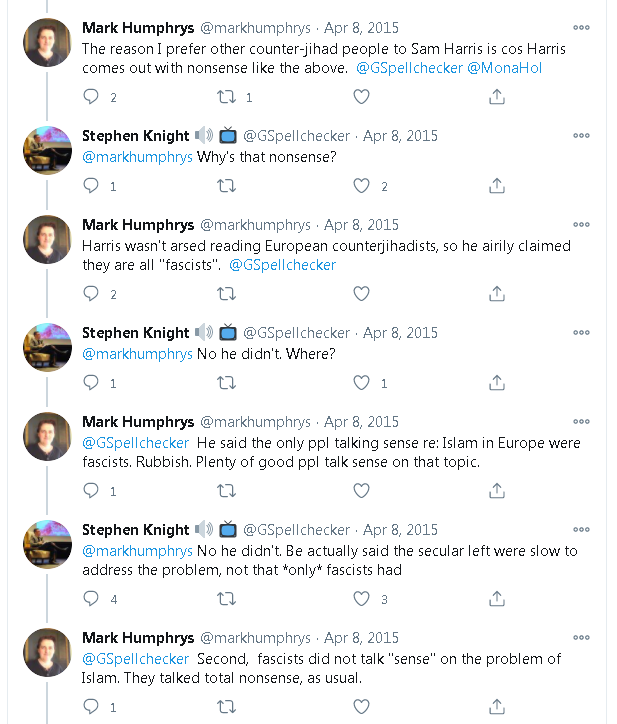Open more options menu on first tweet

[581, 27]
